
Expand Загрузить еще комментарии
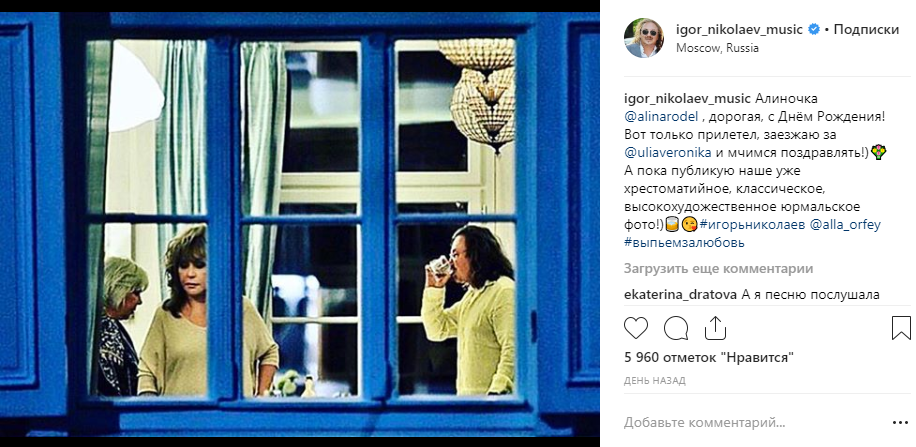pyautogui.click(x=719, y=269)
